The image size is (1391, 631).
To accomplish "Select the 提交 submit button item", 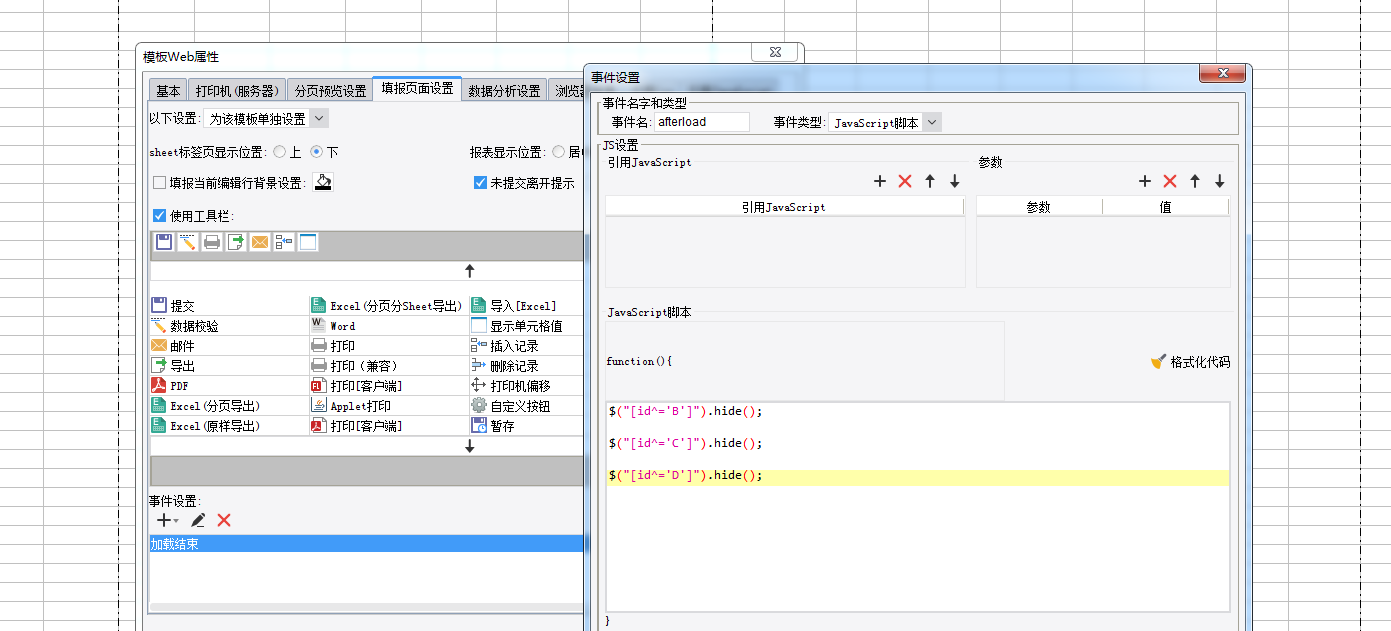I will click(173, 306).
